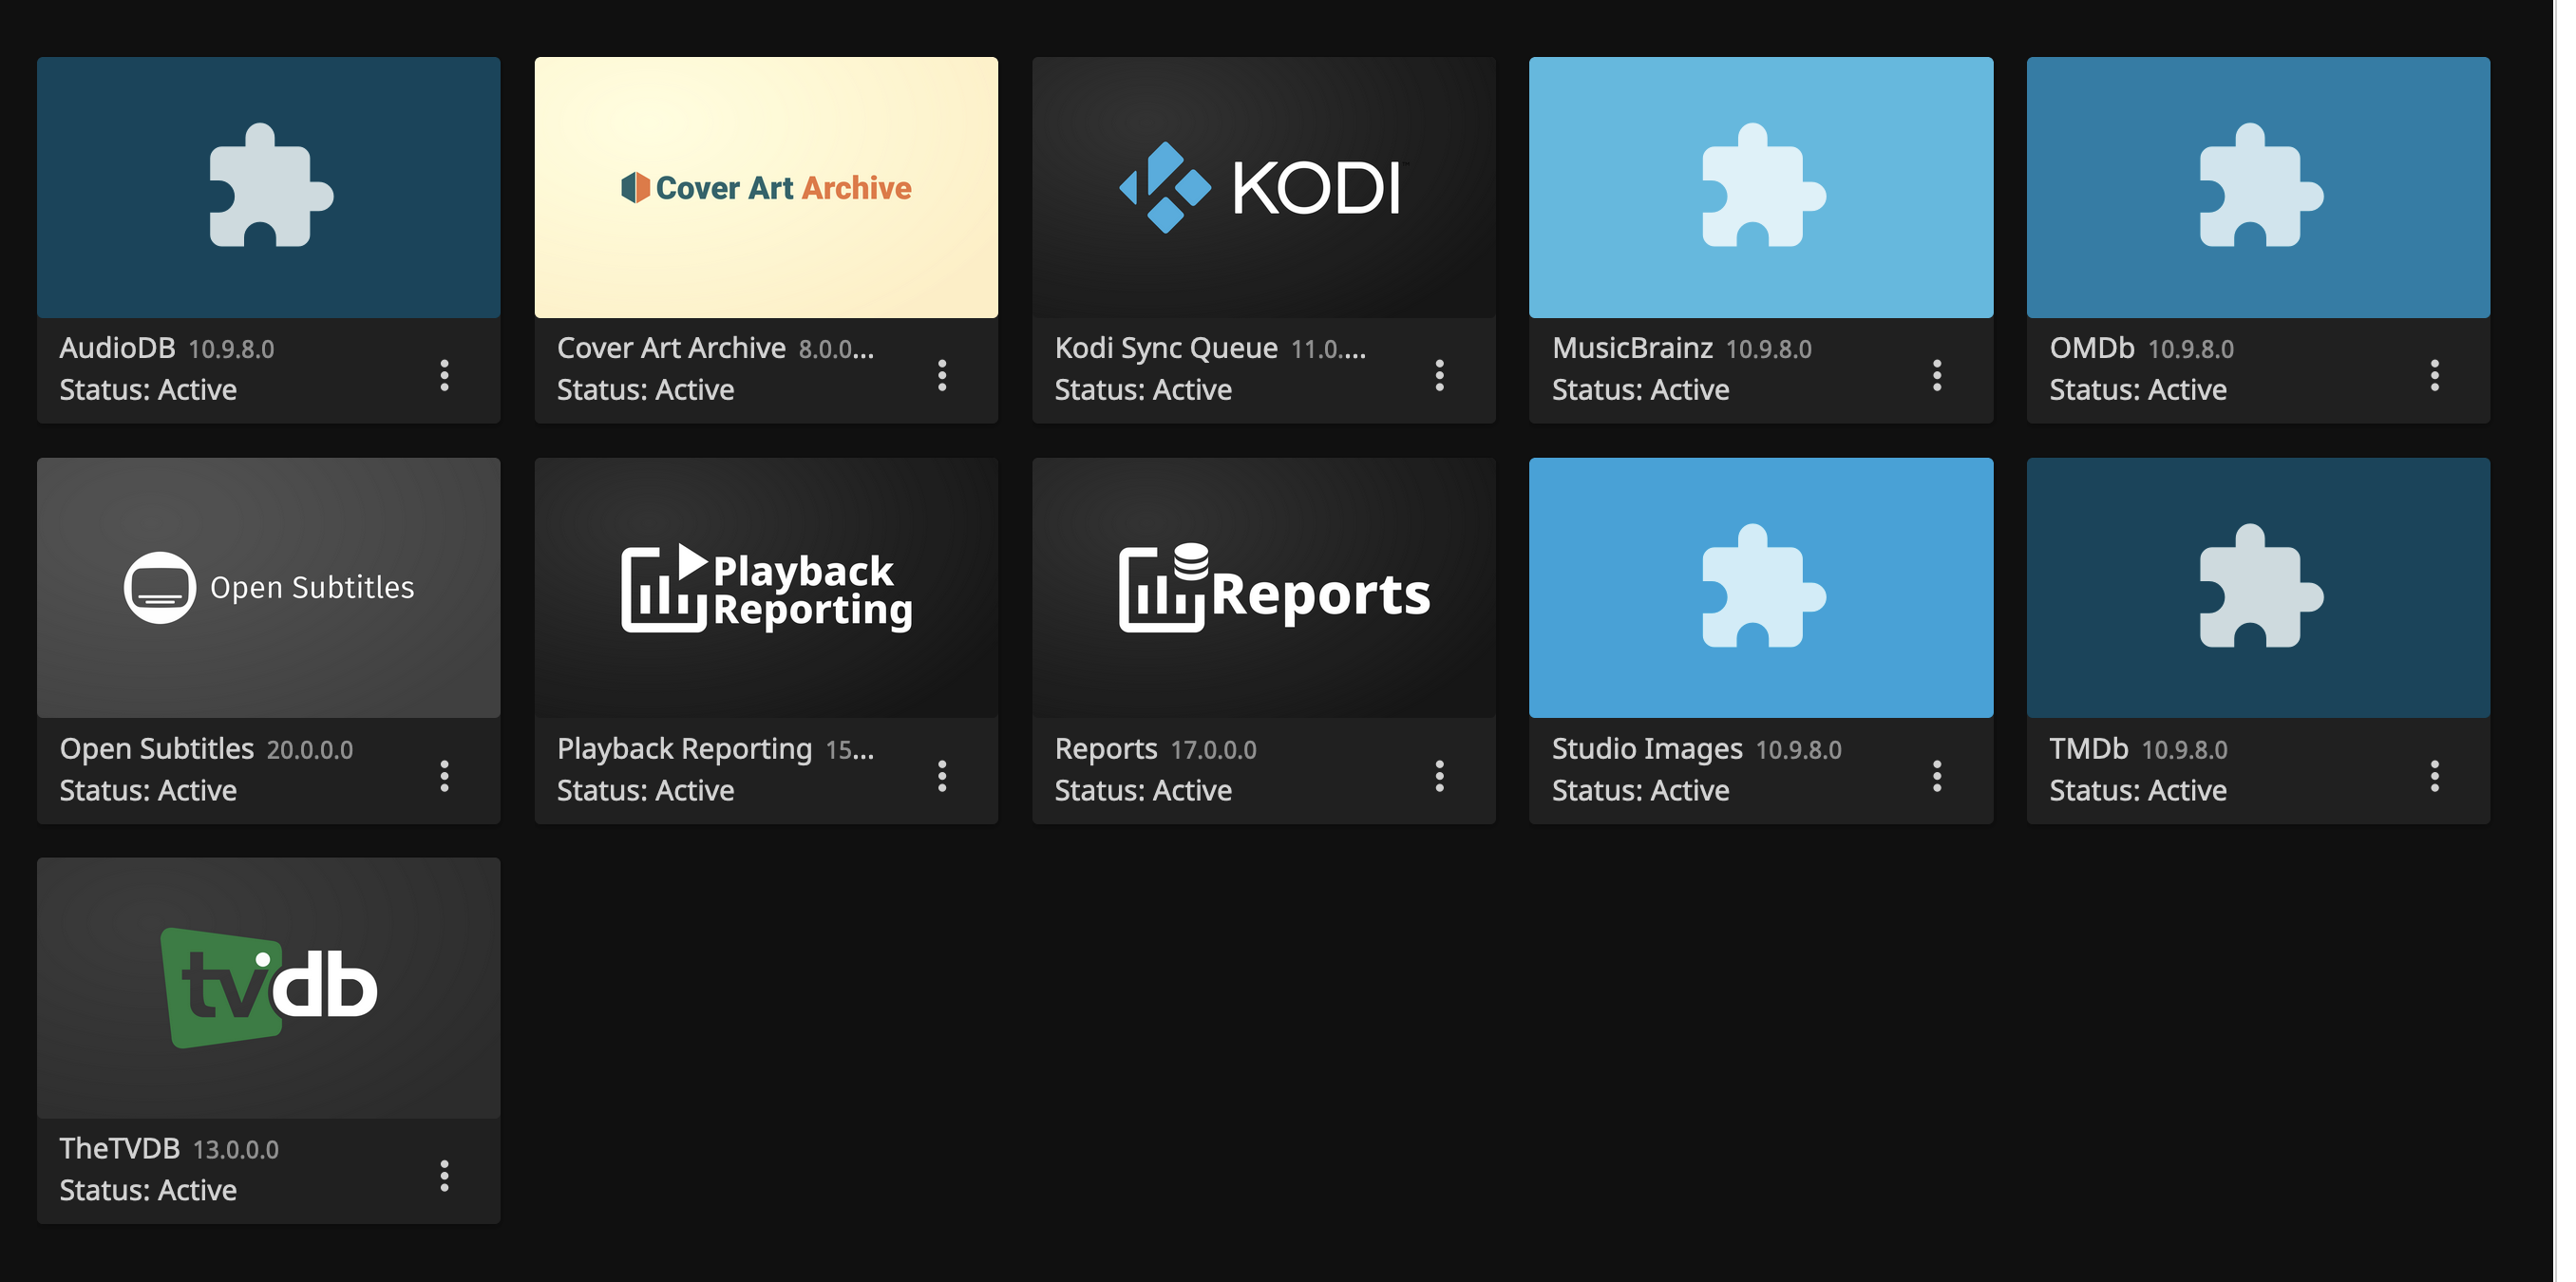2576x1282 pixels.
Task: Open the Open Subtitles logo thumbnail
Action: [268, 588]
